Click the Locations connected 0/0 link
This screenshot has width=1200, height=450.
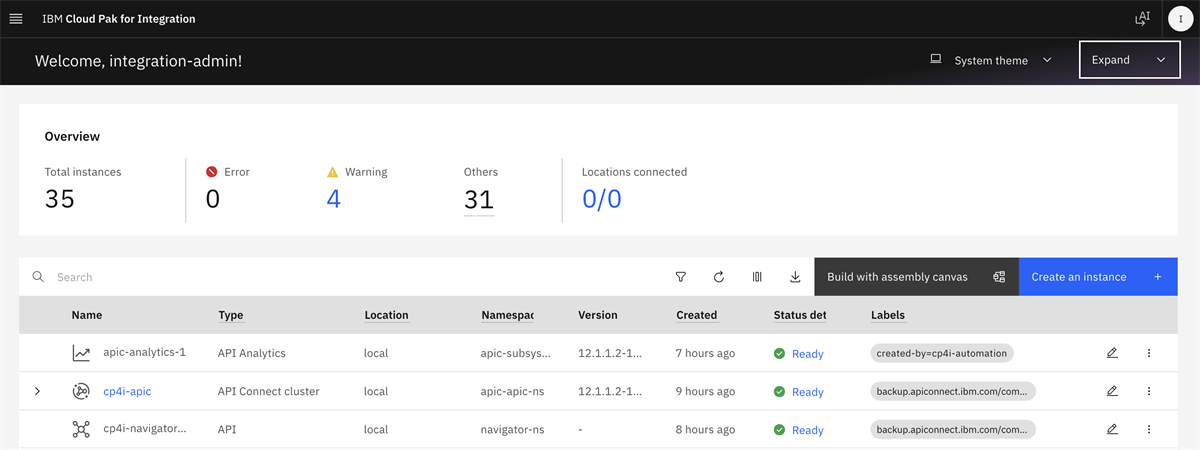(602, 199)
